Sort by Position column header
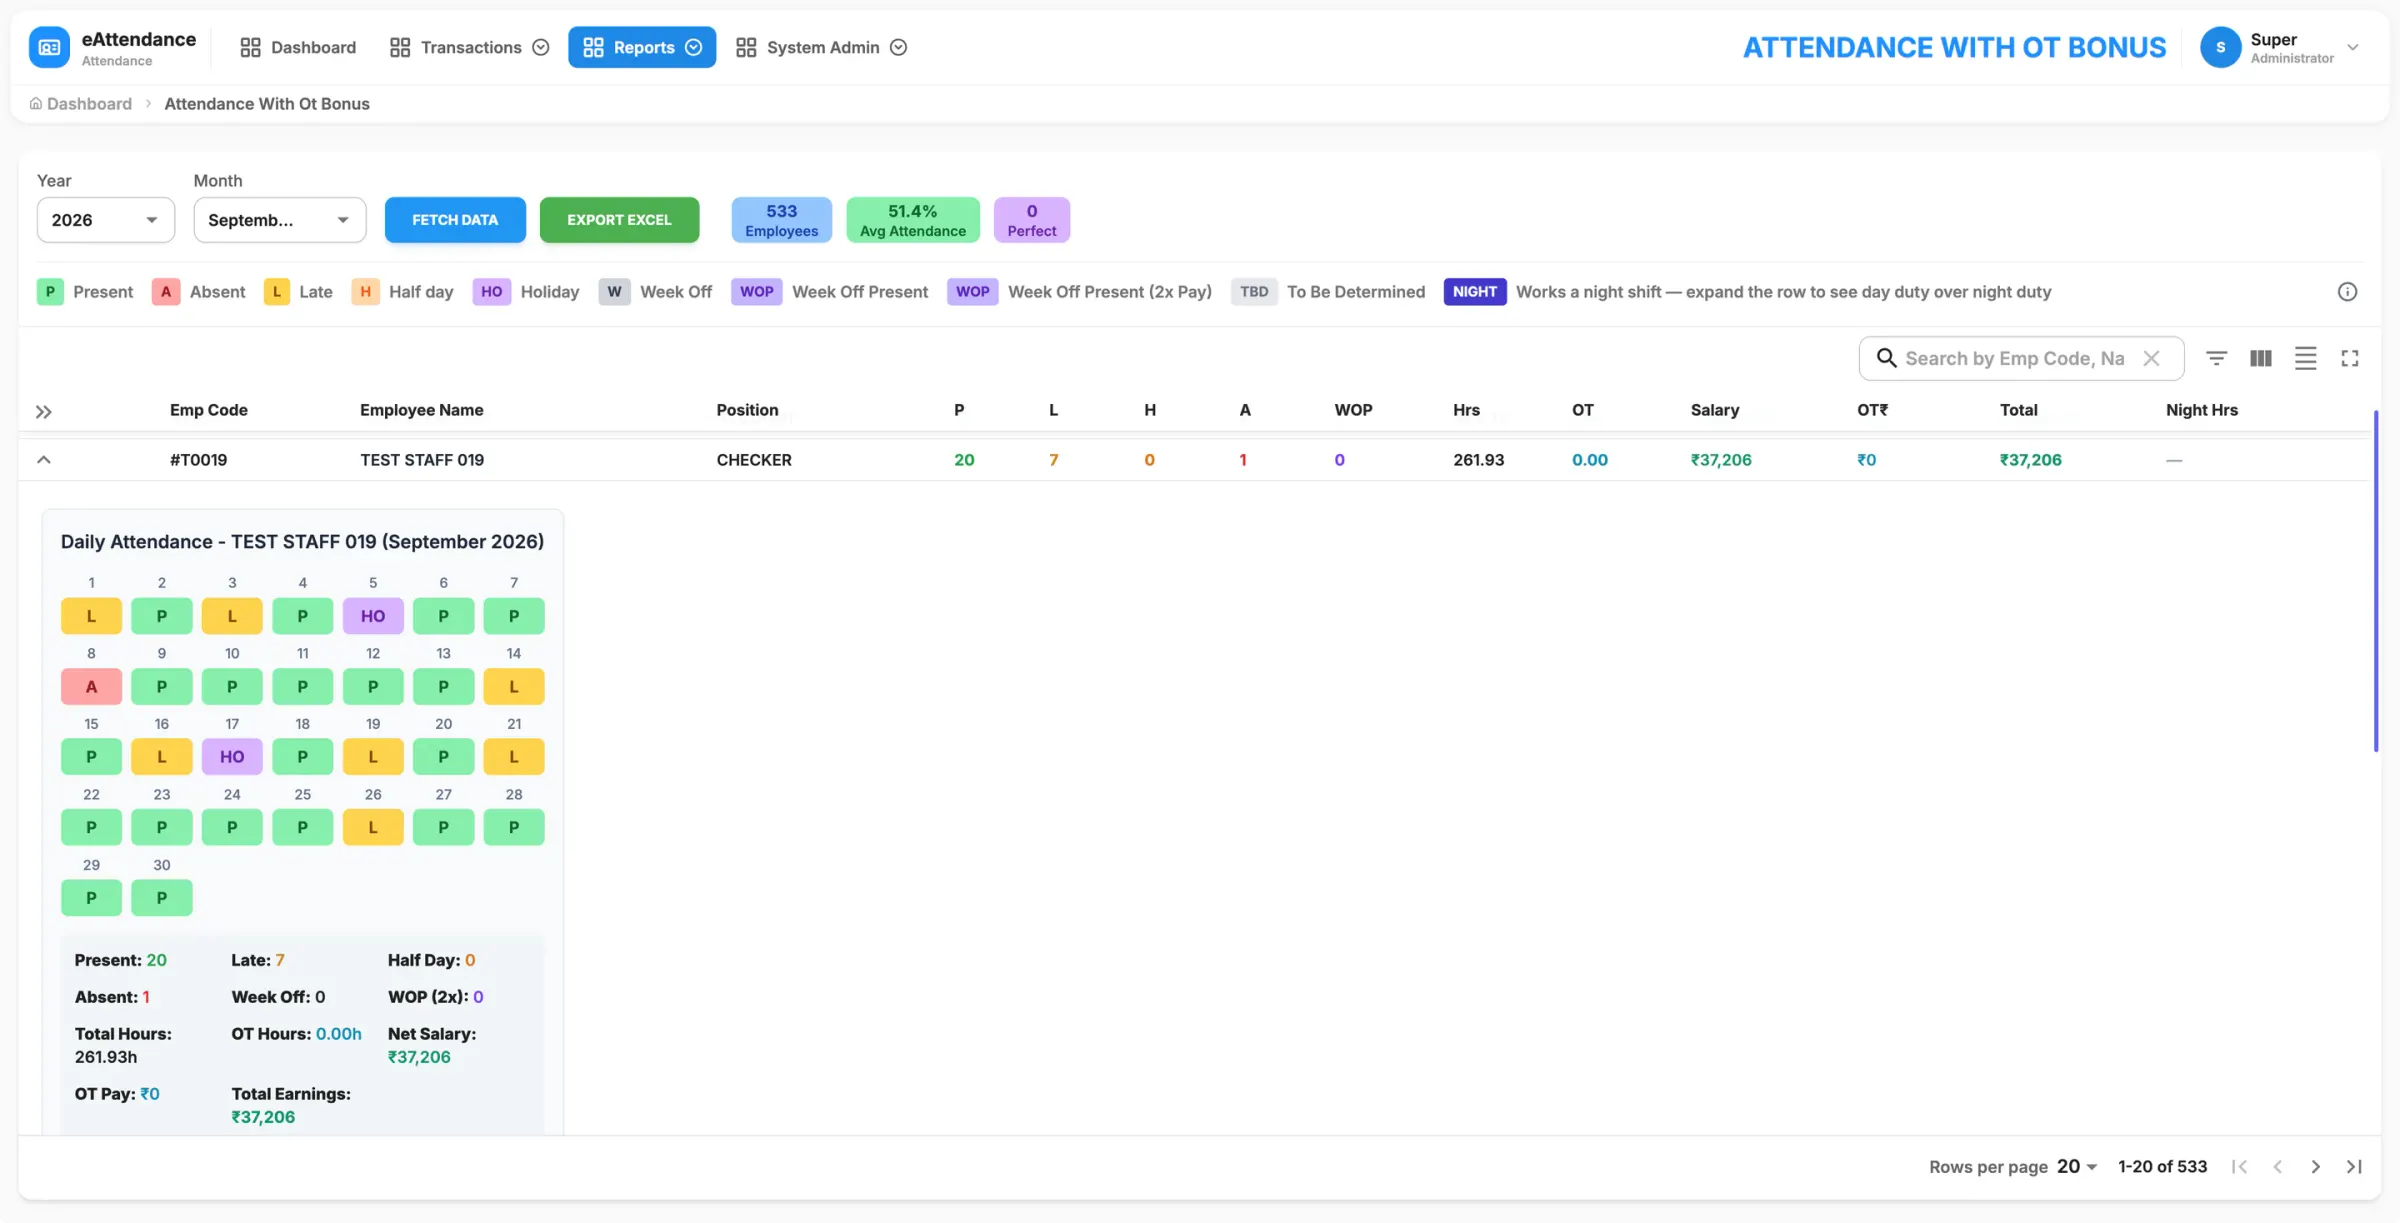Viewport: 2400px width, 1223px height. pos(747,410)
